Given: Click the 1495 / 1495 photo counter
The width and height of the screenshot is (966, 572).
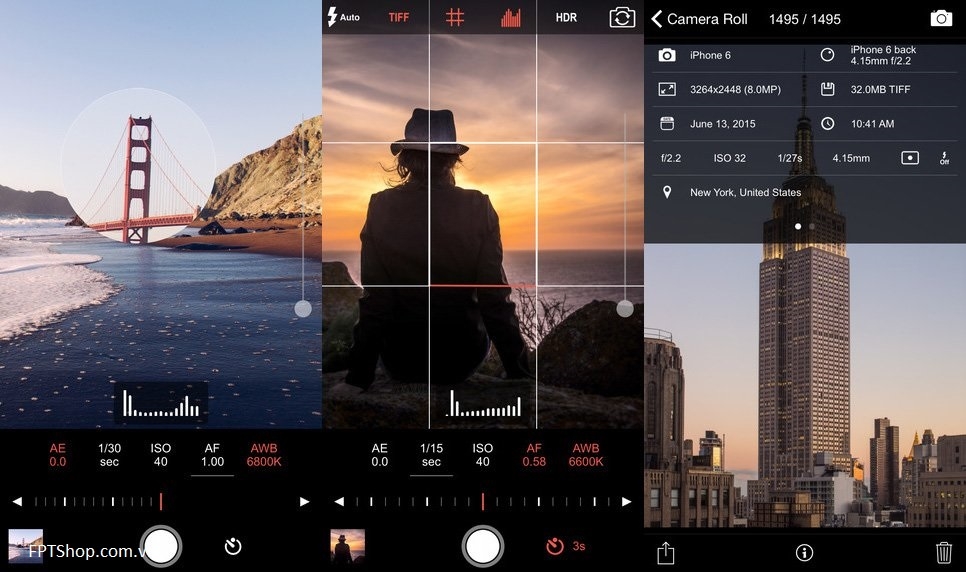Looking at the screenshot, I should 805,19.
